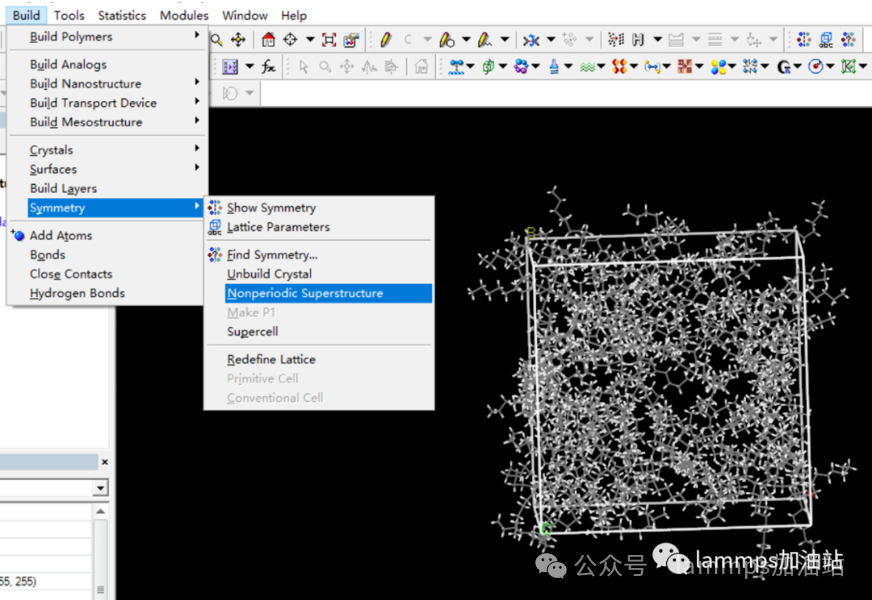Open the Statistics menu
The height and width of the screenshot is (600, 872).
122,16
